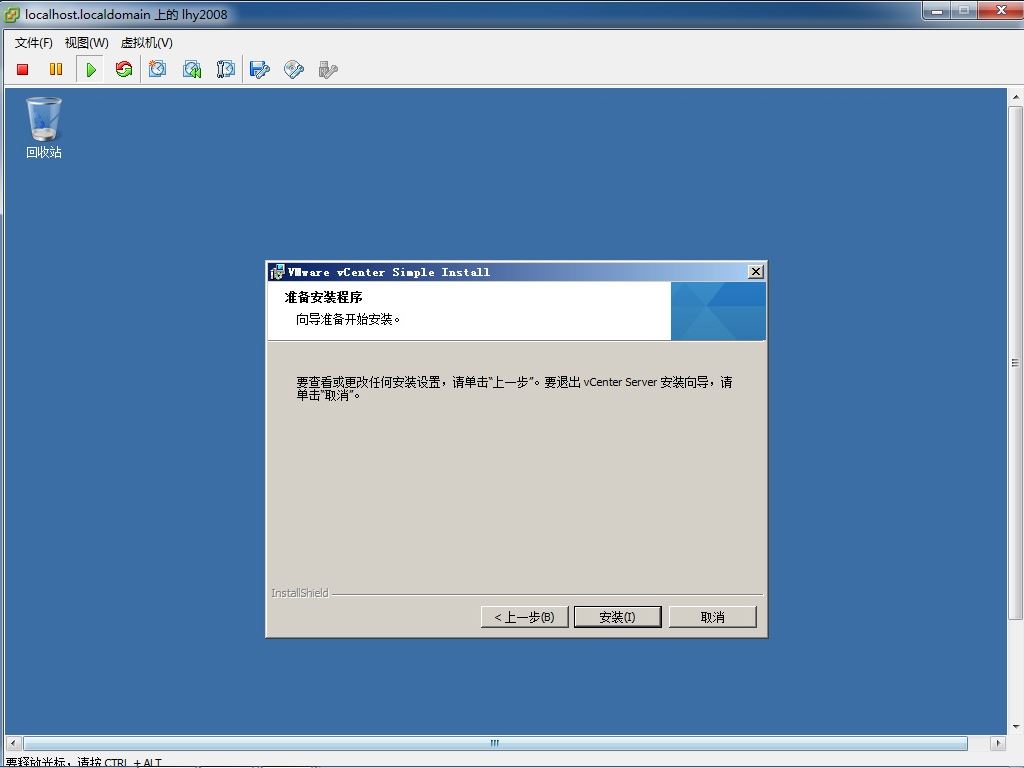This screenshot has width=1024, height=768.
Task: Click the revert to snapshot icon
Action: pyautogui.click(x=192, y=69)
